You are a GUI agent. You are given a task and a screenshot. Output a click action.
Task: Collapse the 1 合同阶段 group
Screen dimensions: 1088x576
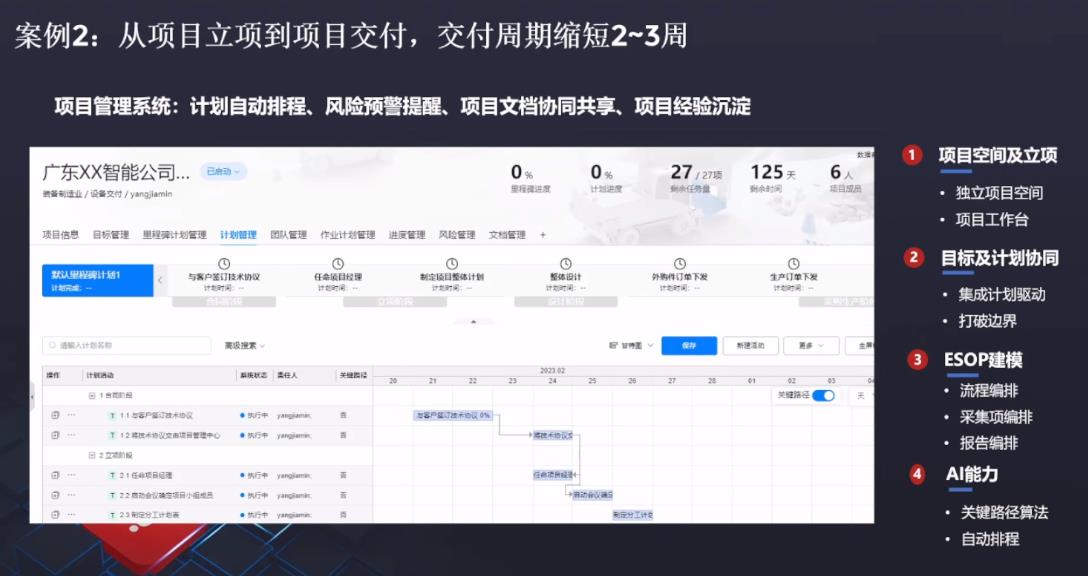92,396
